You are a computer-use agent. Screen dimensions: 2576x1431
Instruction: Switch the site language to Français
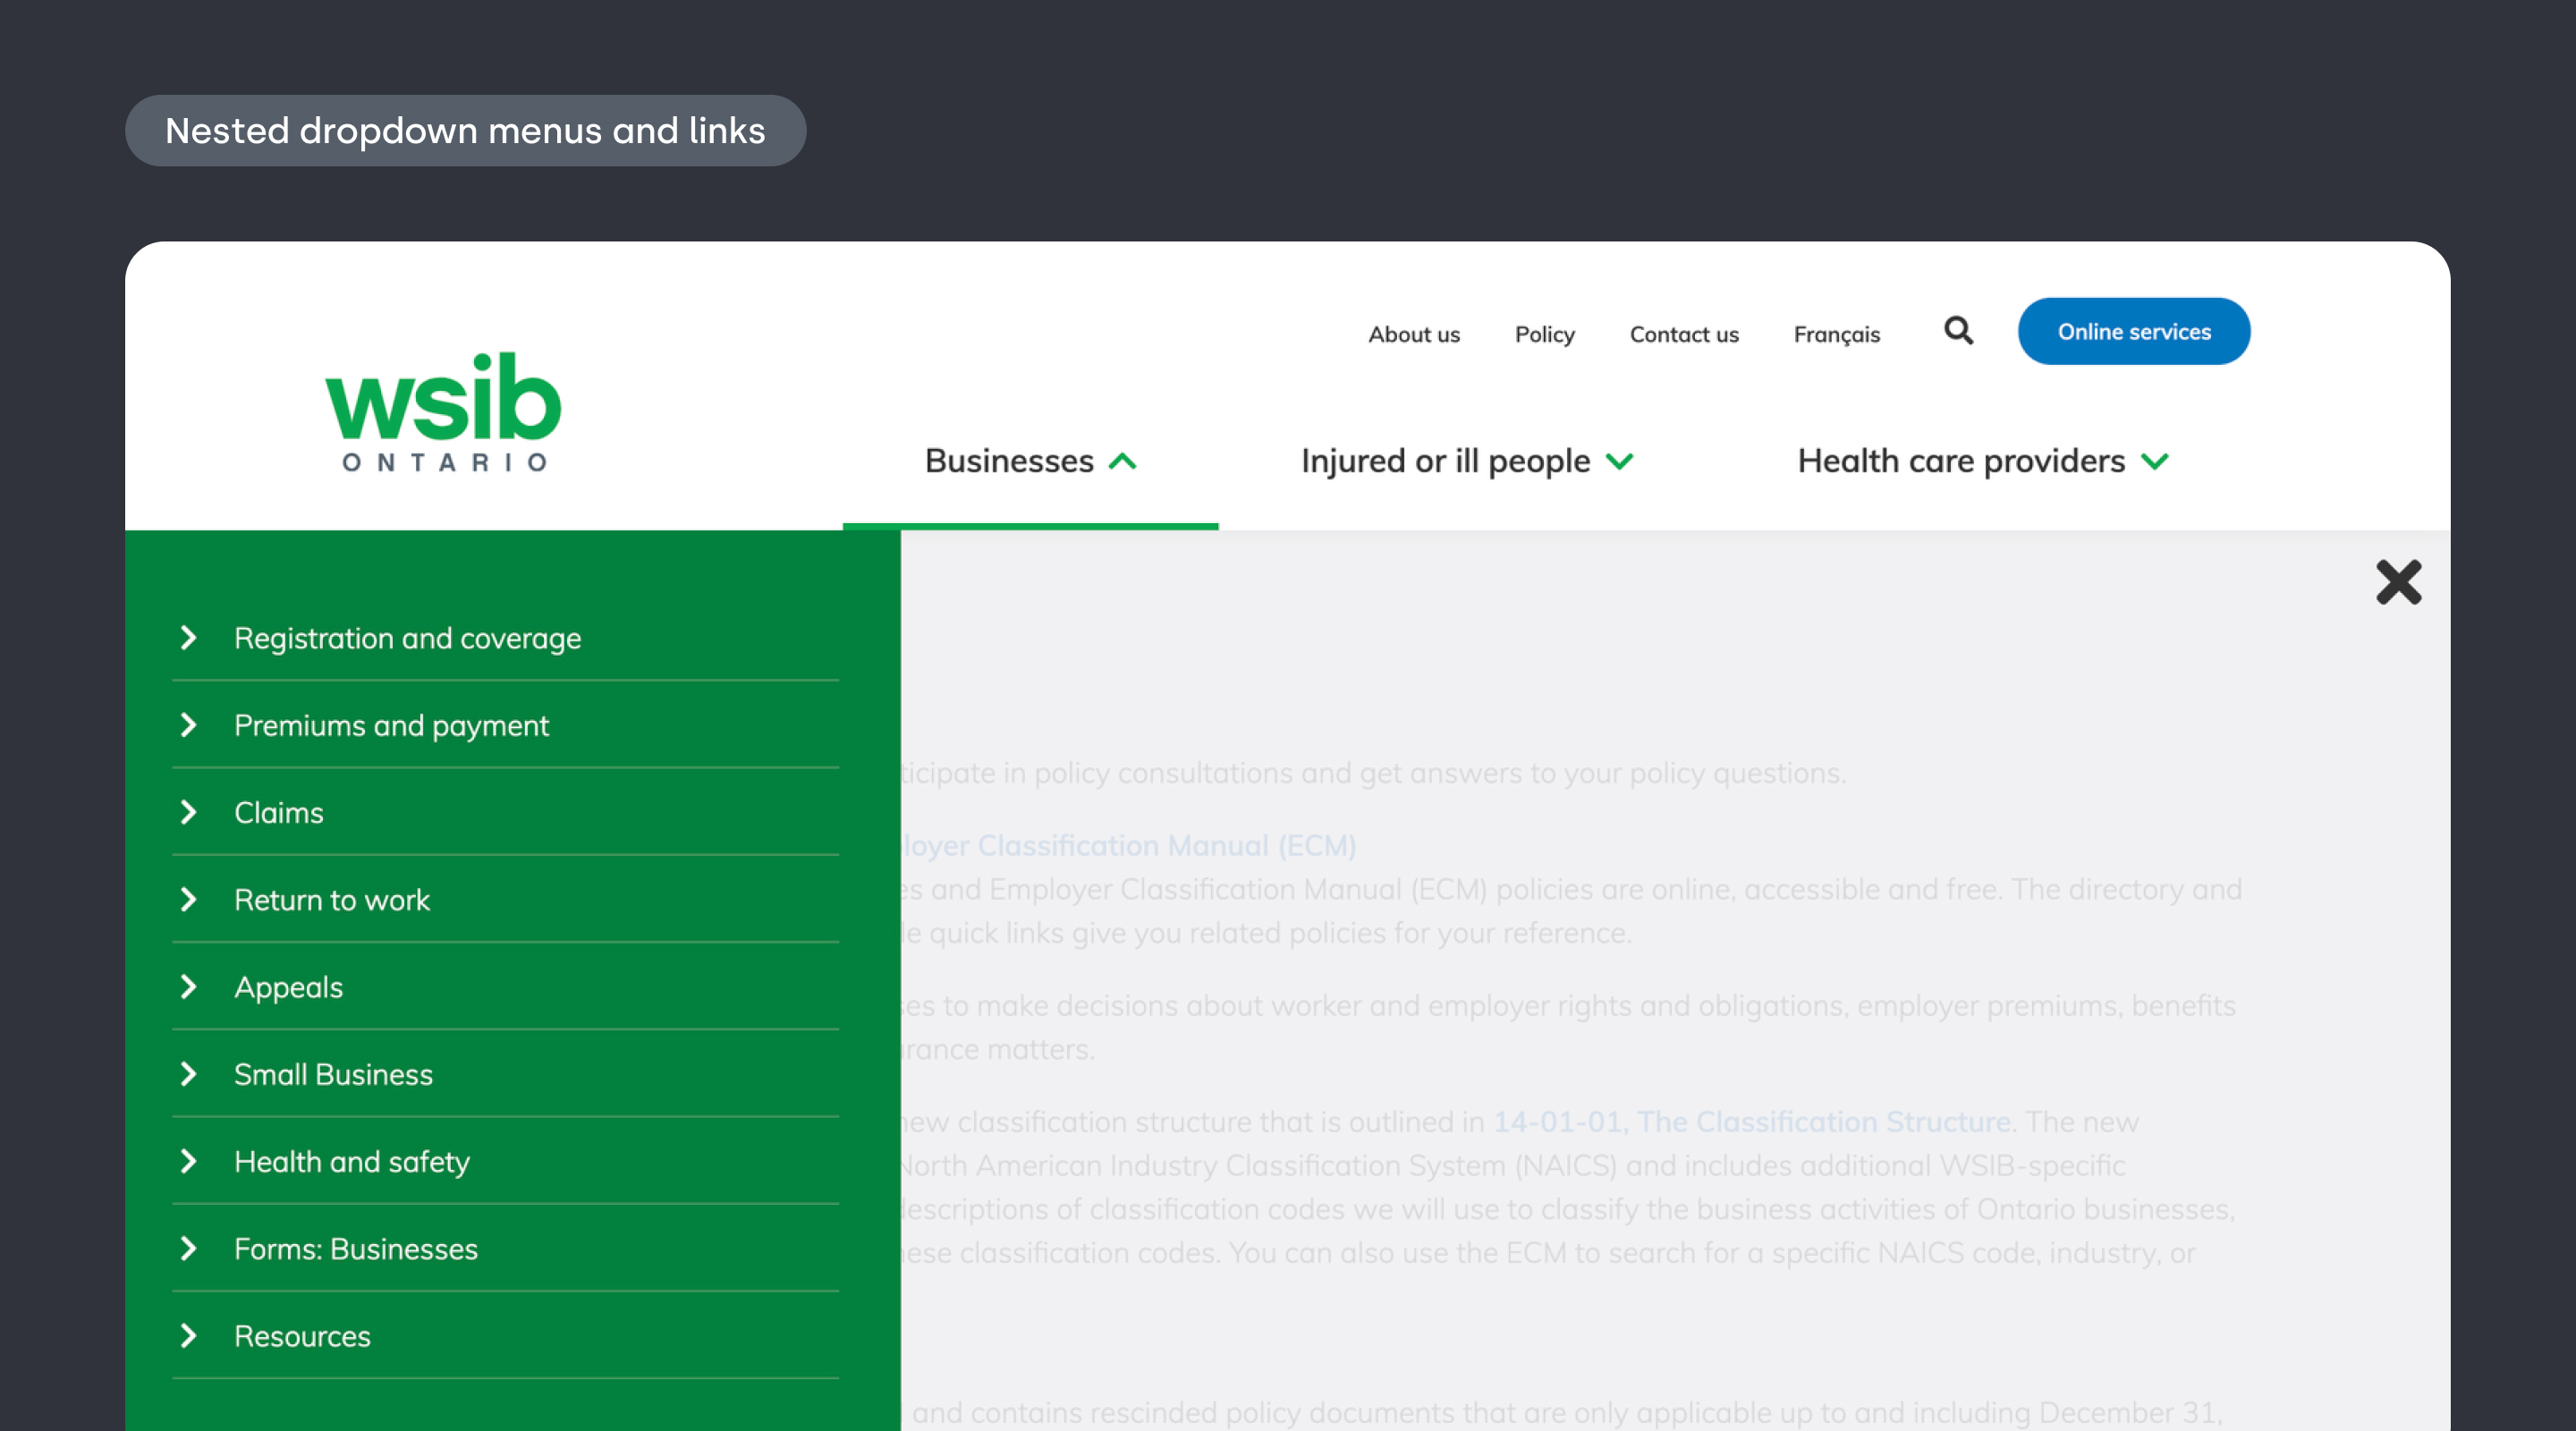click(x=1836, y=334)
